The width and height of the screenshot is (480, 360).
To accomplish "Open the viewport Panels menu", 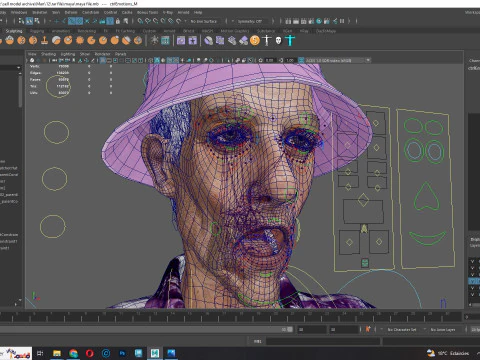I will [x=120, y=54].
